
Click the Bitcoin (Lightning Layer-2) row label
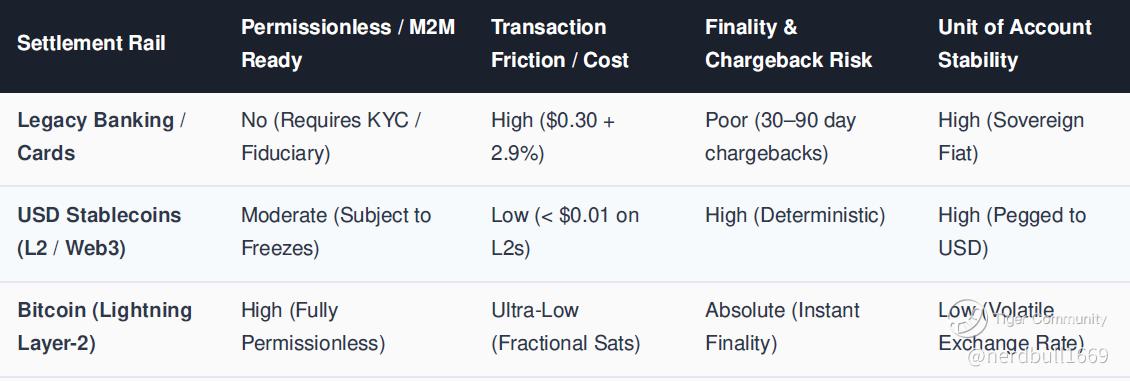coord(104,326)
